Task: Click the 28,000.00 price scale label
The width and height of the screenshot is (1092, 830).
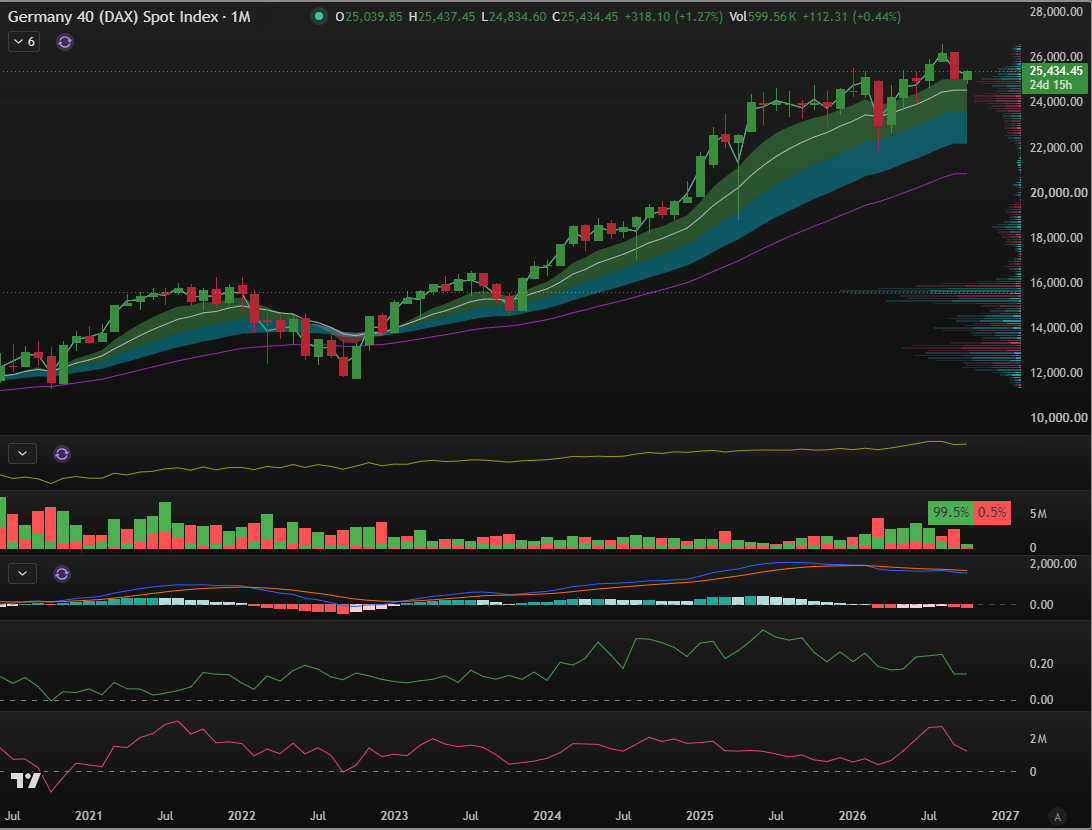Action: (x=1058, y=12)
